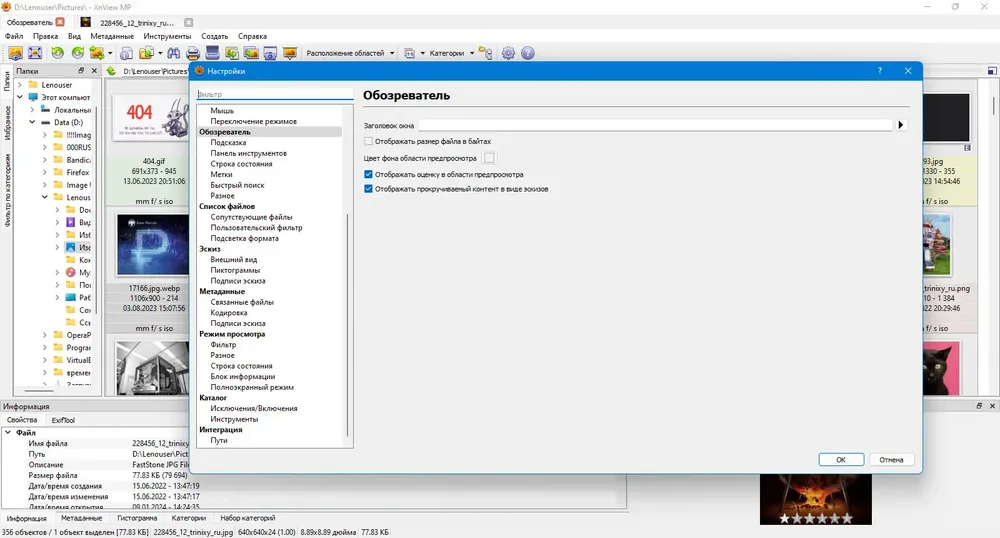Screen dimensions: 1000x538
Task: Click the Заголовок окна text field
Action: point(655,126)
